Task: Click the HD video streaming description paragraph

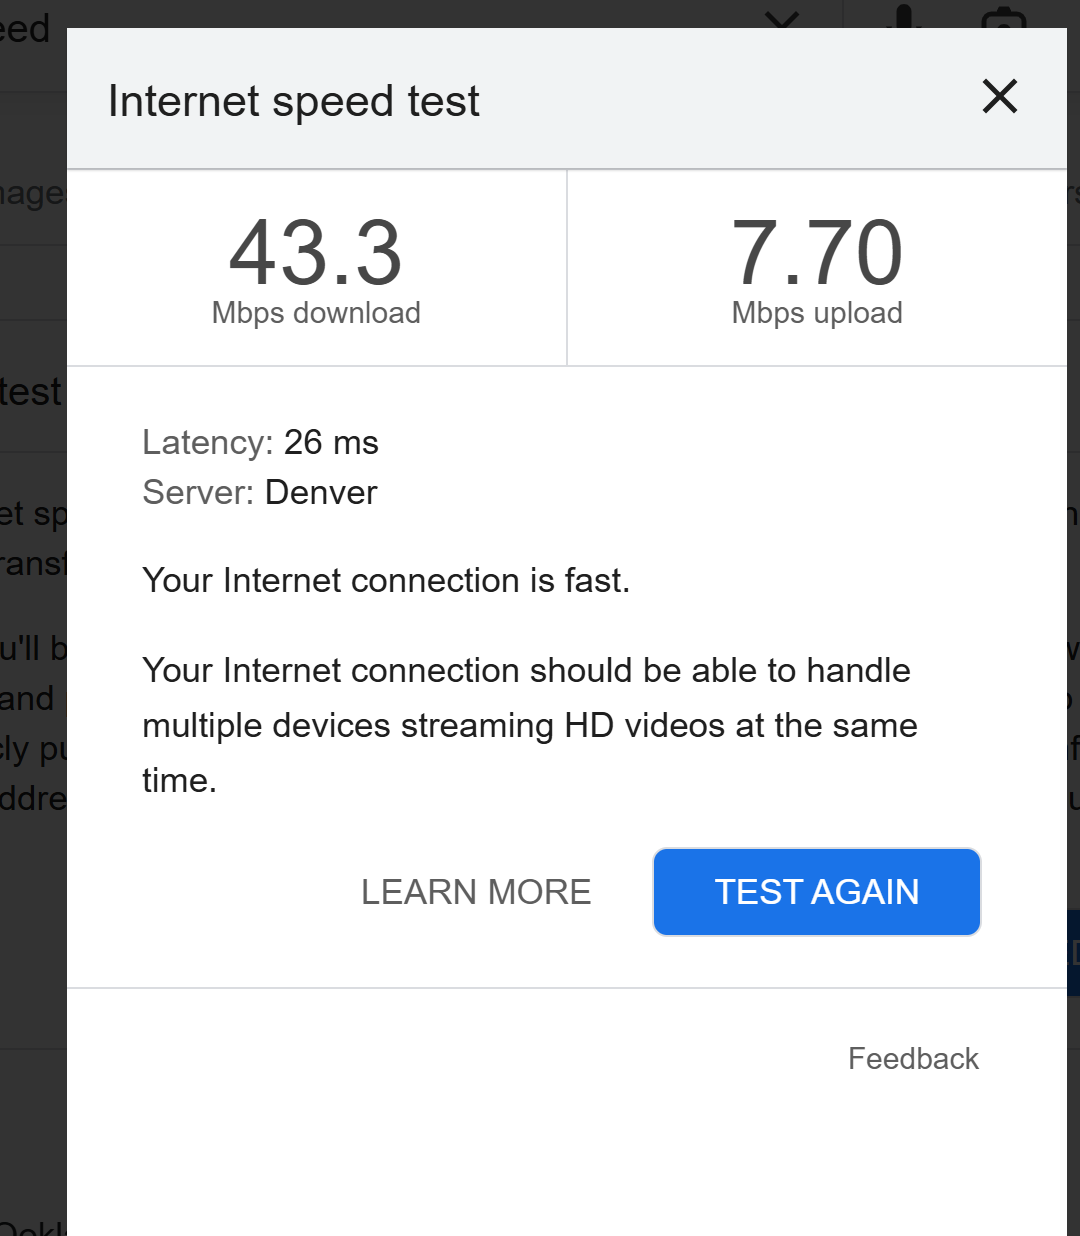Action: (529, 725)
